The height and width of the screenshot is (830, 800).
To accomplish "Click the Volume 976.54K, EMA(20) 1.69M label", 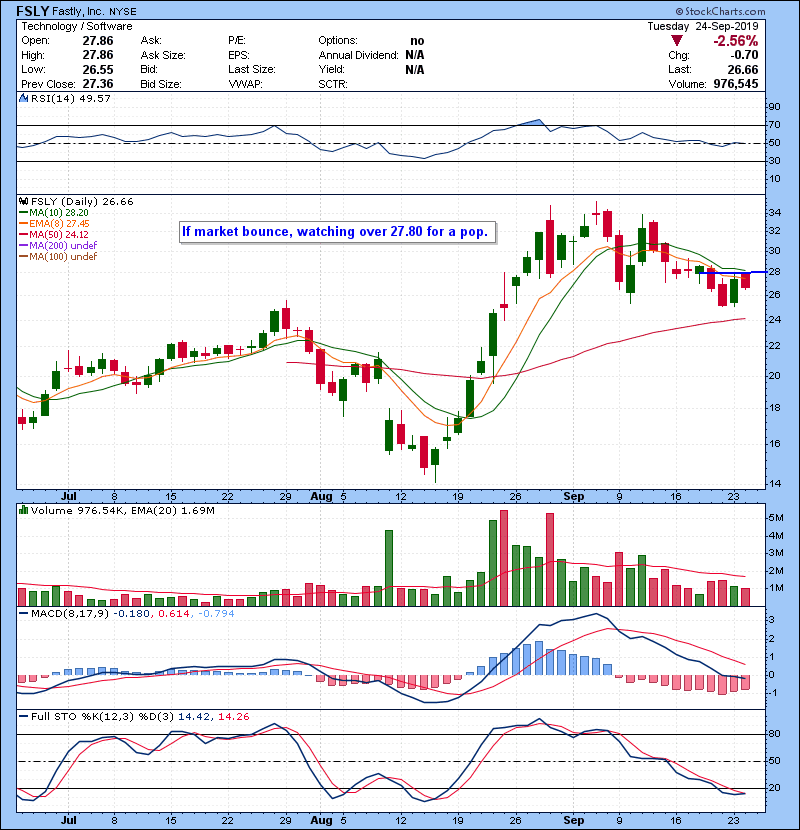I will pyautogui.click(x=123, y=510).
